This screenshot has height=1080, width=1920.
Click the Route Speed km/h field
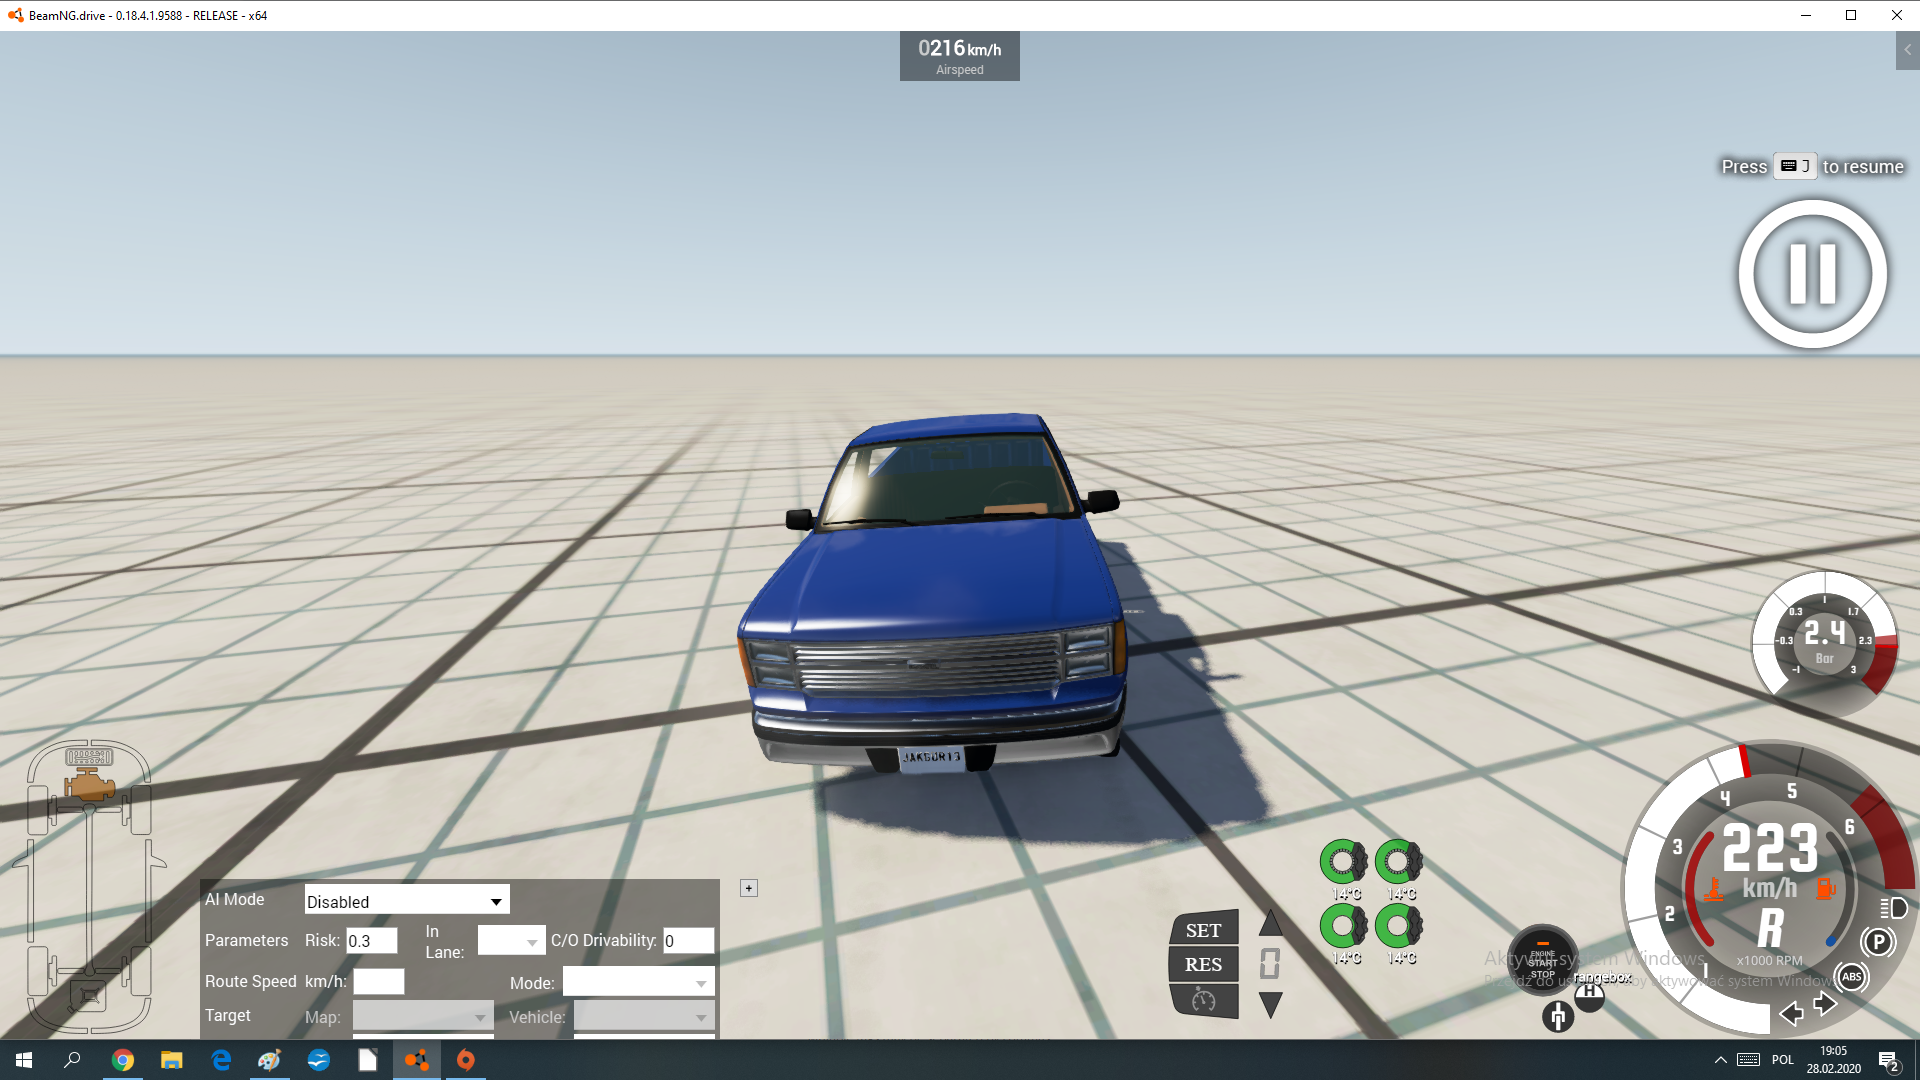pyautogui.click(x=379, y=982)
